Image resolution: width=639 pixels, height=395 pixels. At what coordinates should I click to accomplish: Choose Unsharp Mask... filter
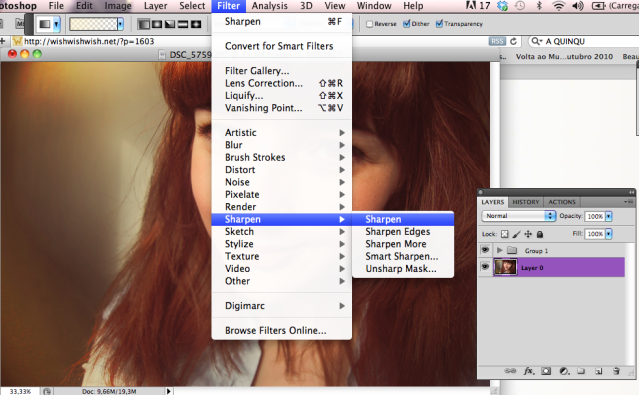tap(403, 269)
